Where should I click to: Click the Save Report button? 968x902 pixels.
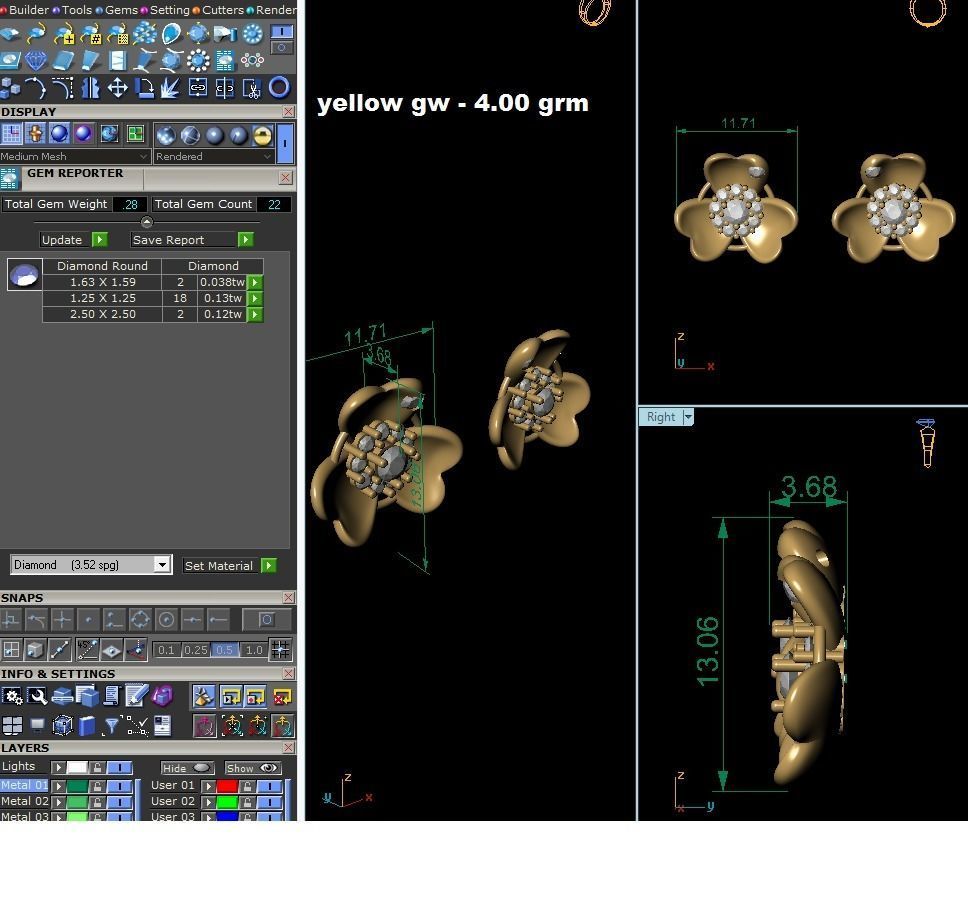click(192, 240)
